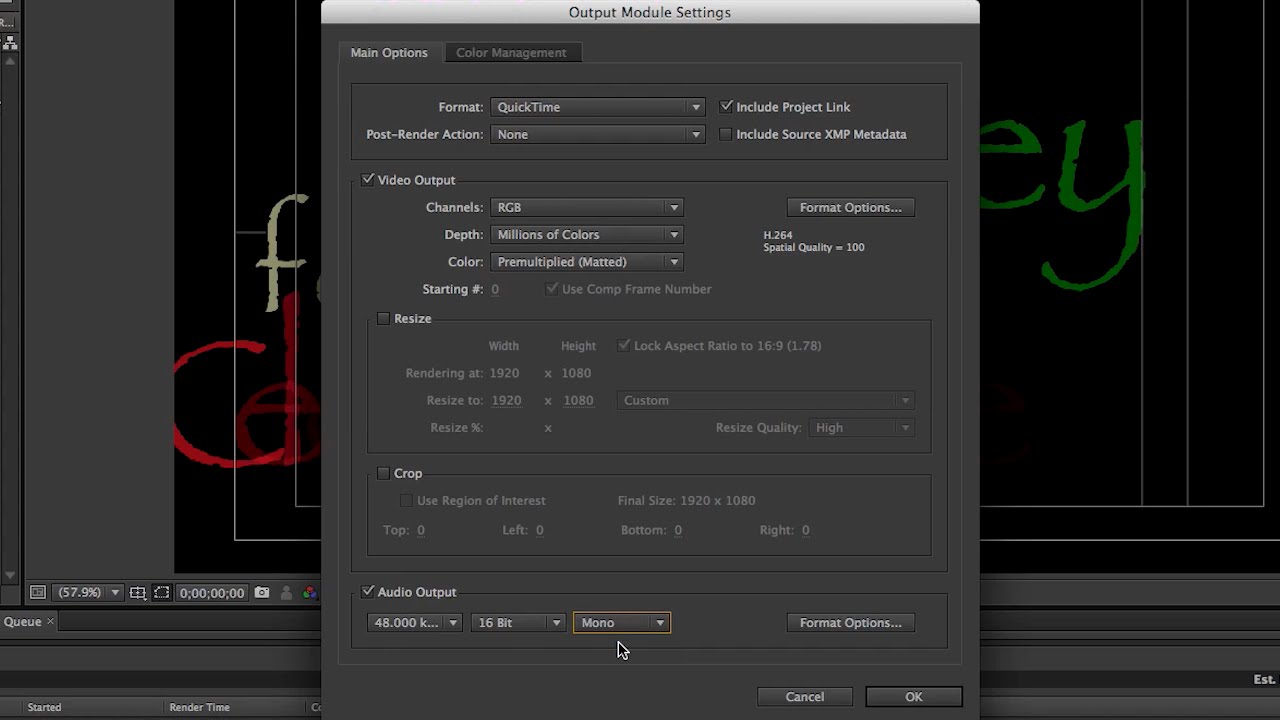Screen dimensions: 1280x720
Task: Enable the Resize checkbox
Action: 383,318
